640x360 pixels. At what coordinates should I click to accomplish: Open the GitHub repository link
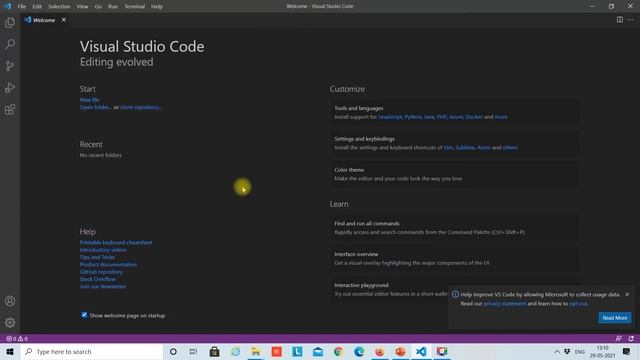[x=101, y=272]
